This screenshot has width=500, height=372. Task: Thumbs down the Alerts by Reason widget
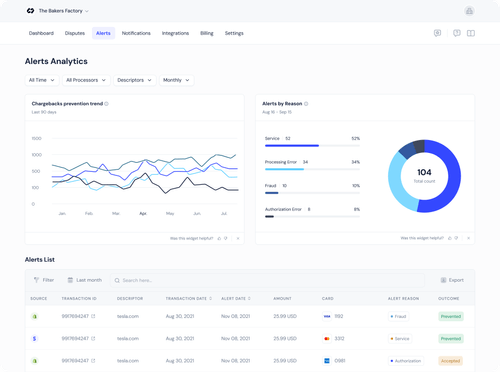[456, 238]
